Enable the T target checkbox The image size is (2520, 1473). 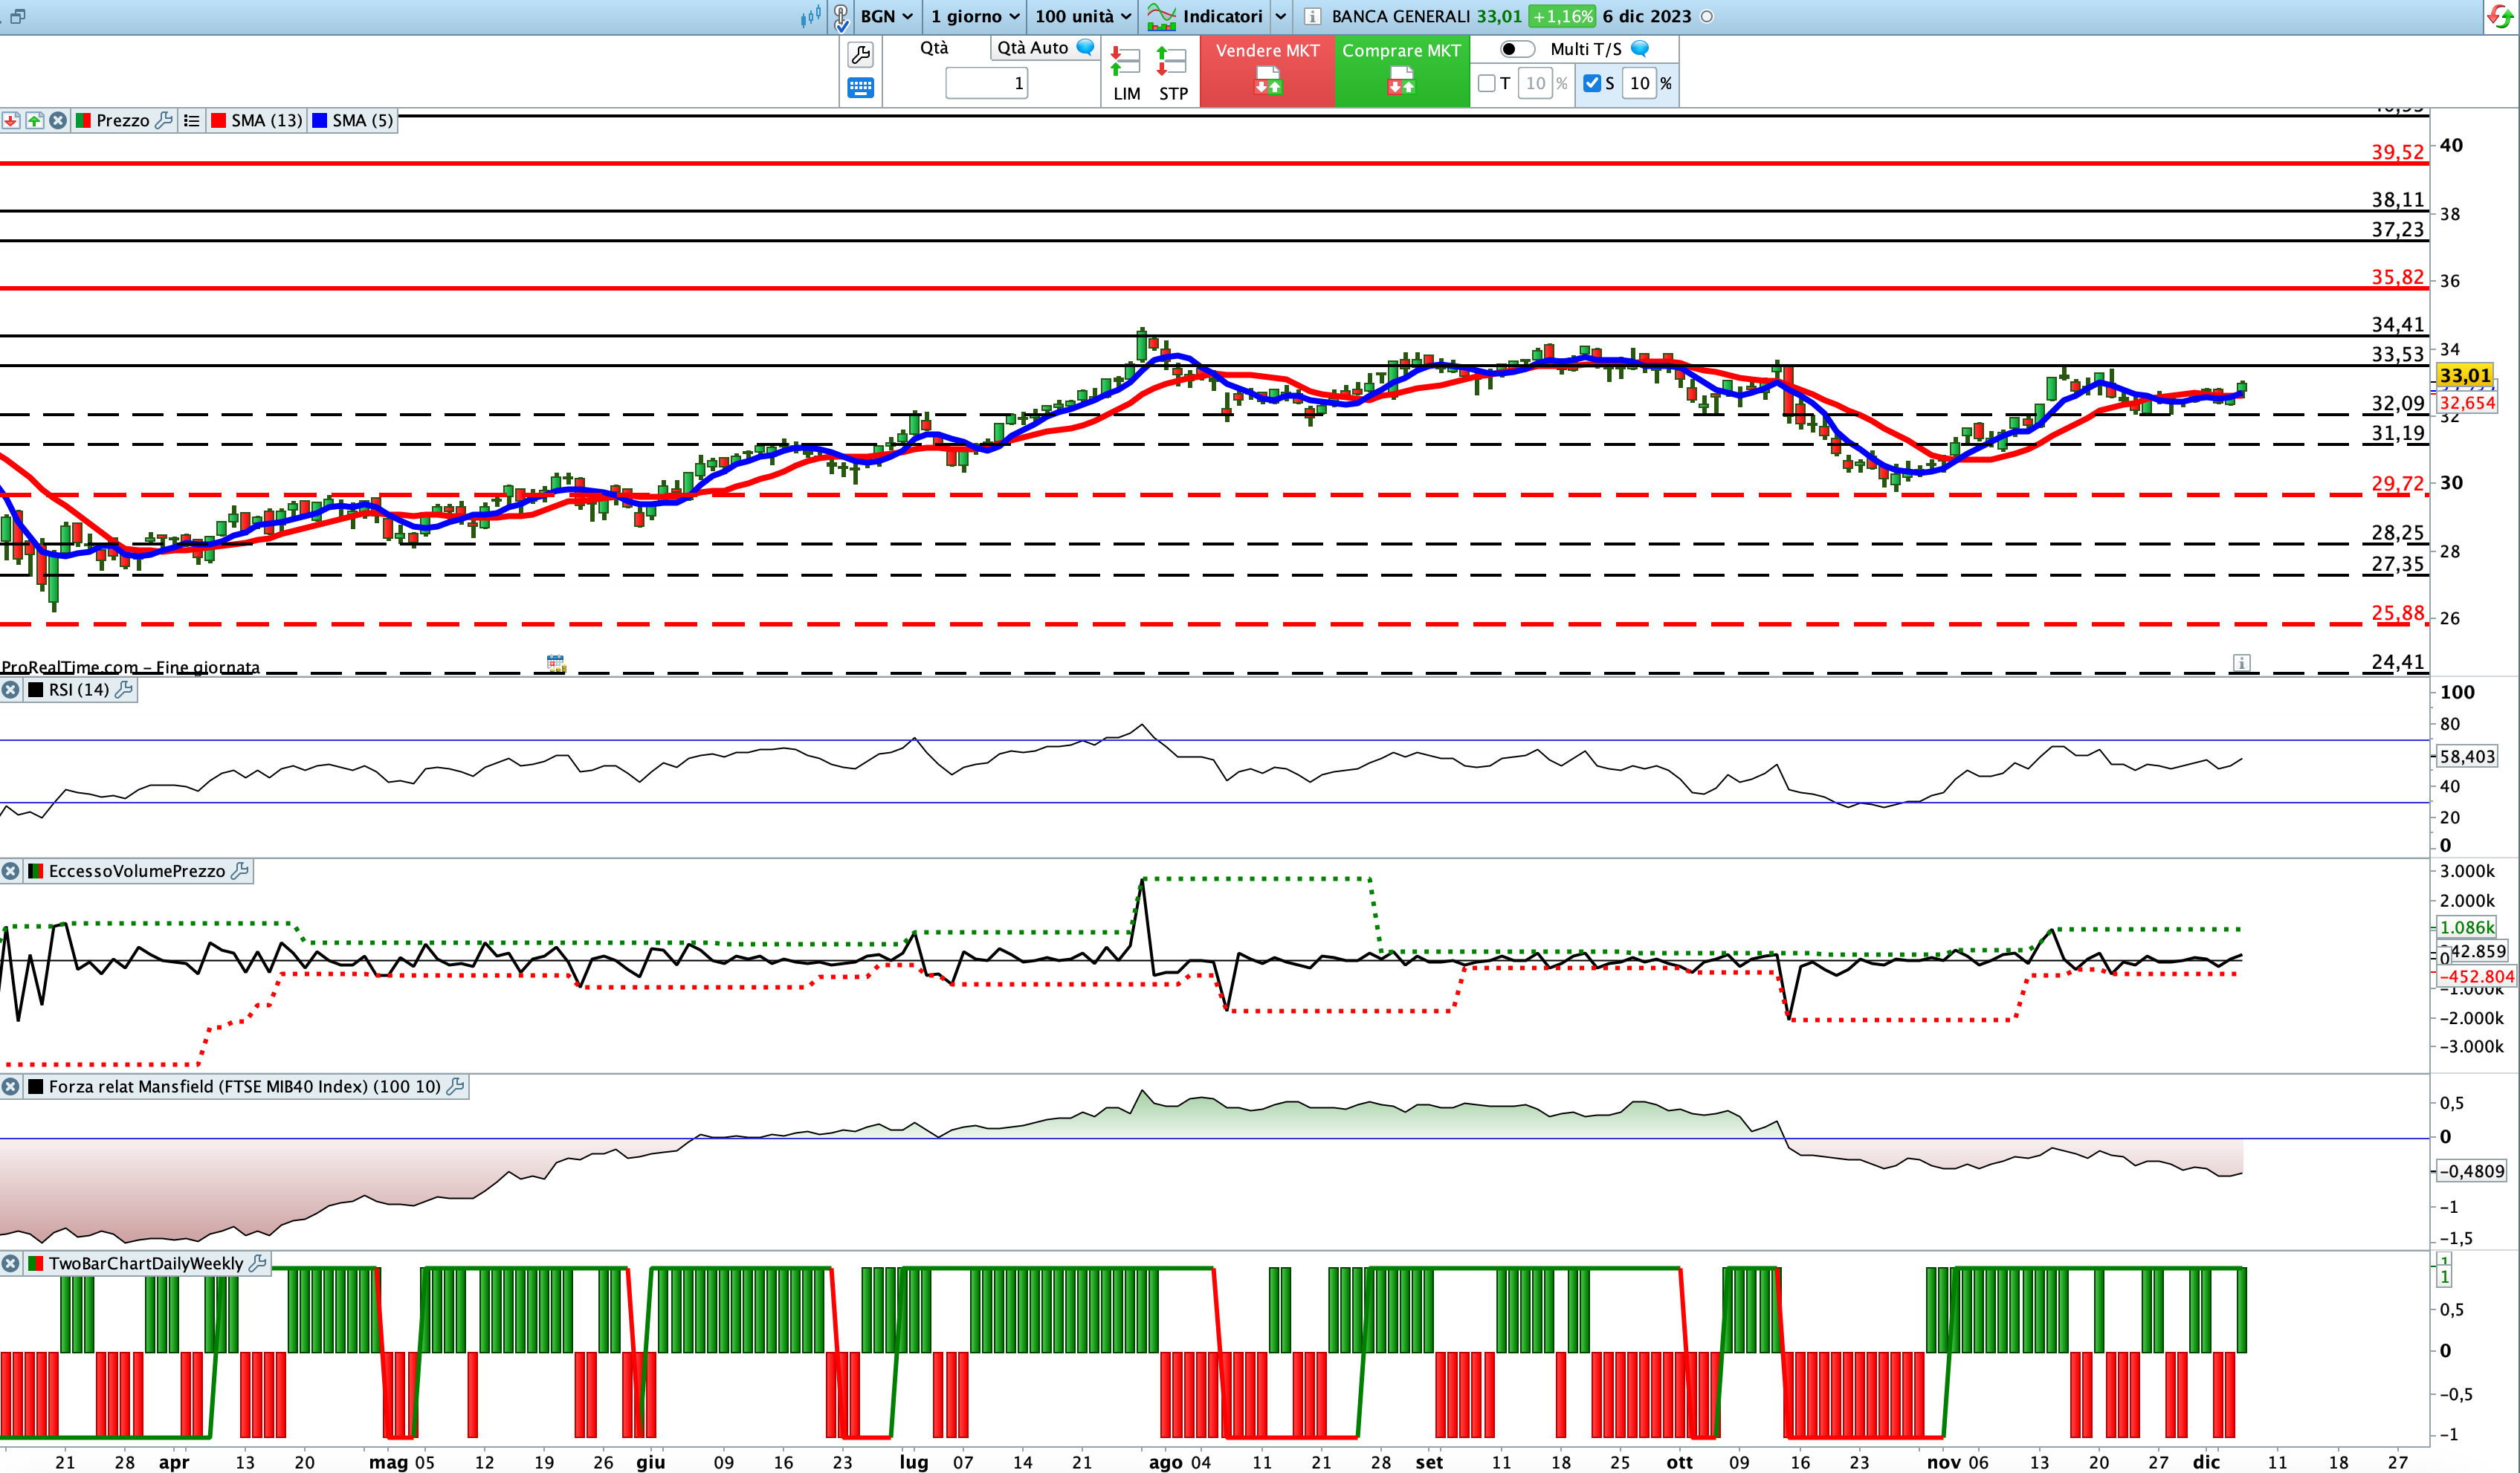pyautogui.click(x=1487, y=83)
